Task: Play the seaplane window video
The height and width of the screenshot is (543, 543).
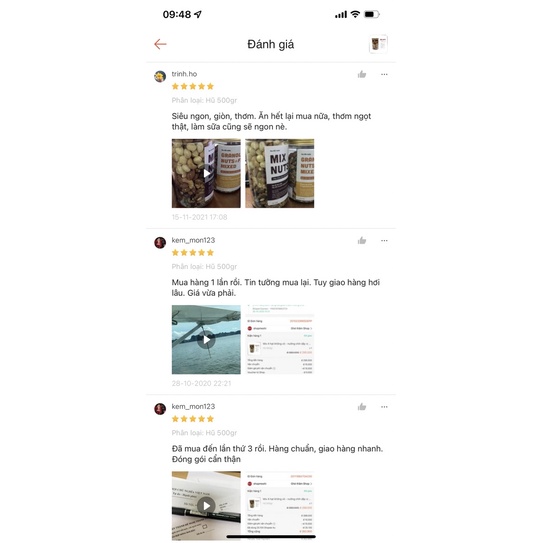Action: click(206, 339)
